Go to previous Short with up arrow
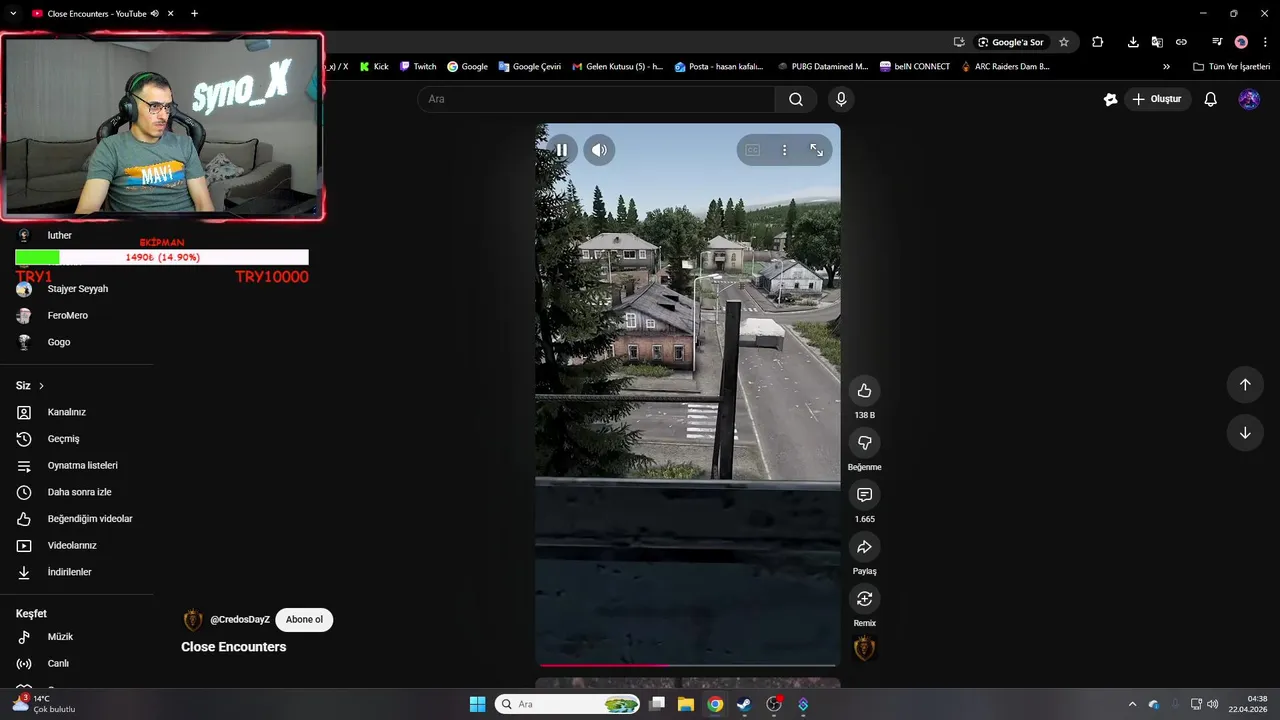Screen dimensions: 1280x720 pyautogui.click(x=1245, y=385)
